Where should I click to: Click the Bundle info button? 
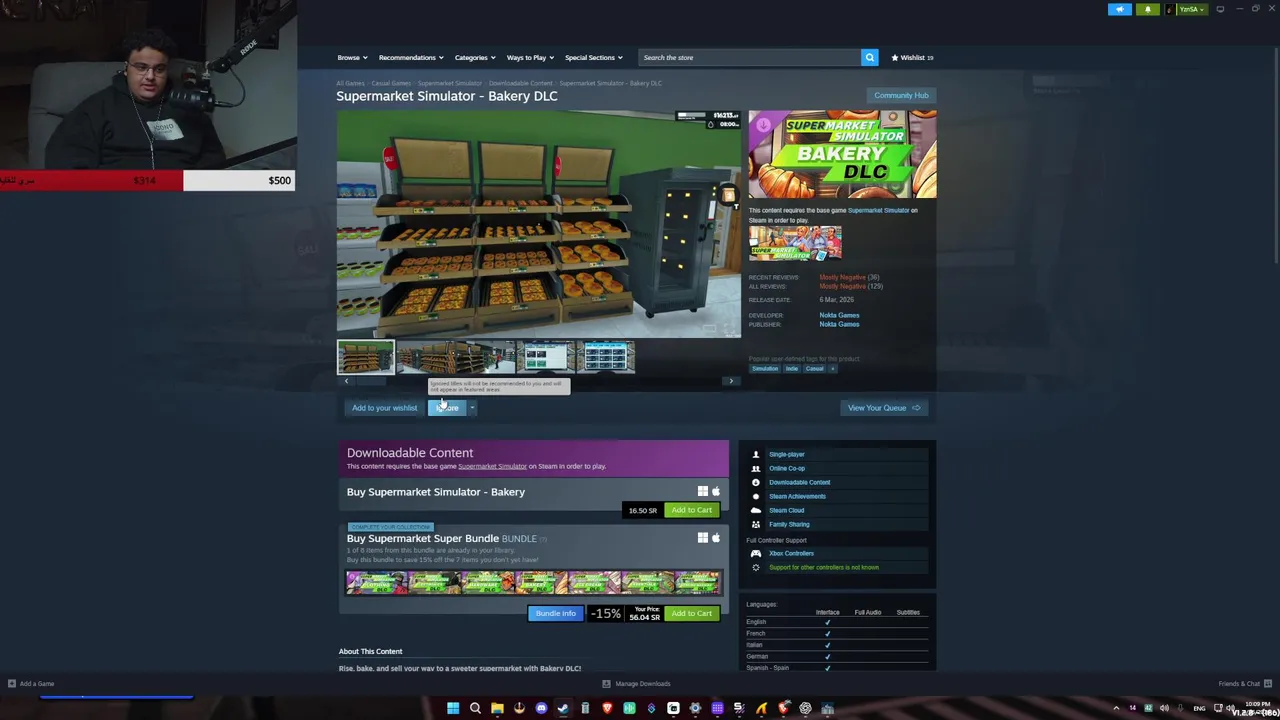click(x=555, y=613)
